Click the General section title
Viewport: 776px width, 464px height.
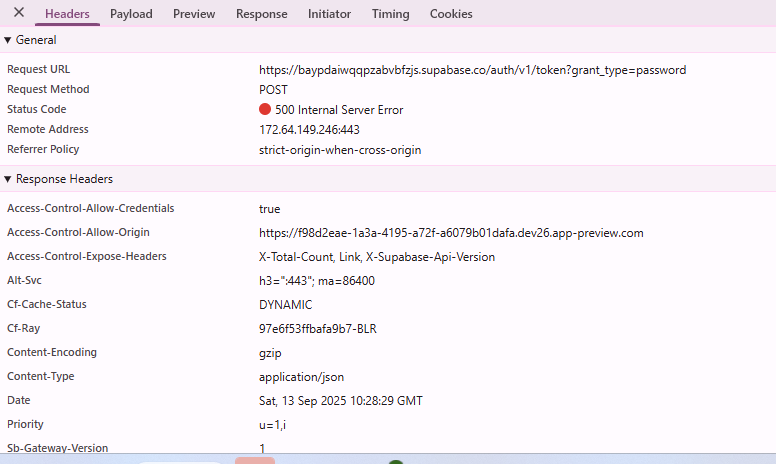point(36,40)
